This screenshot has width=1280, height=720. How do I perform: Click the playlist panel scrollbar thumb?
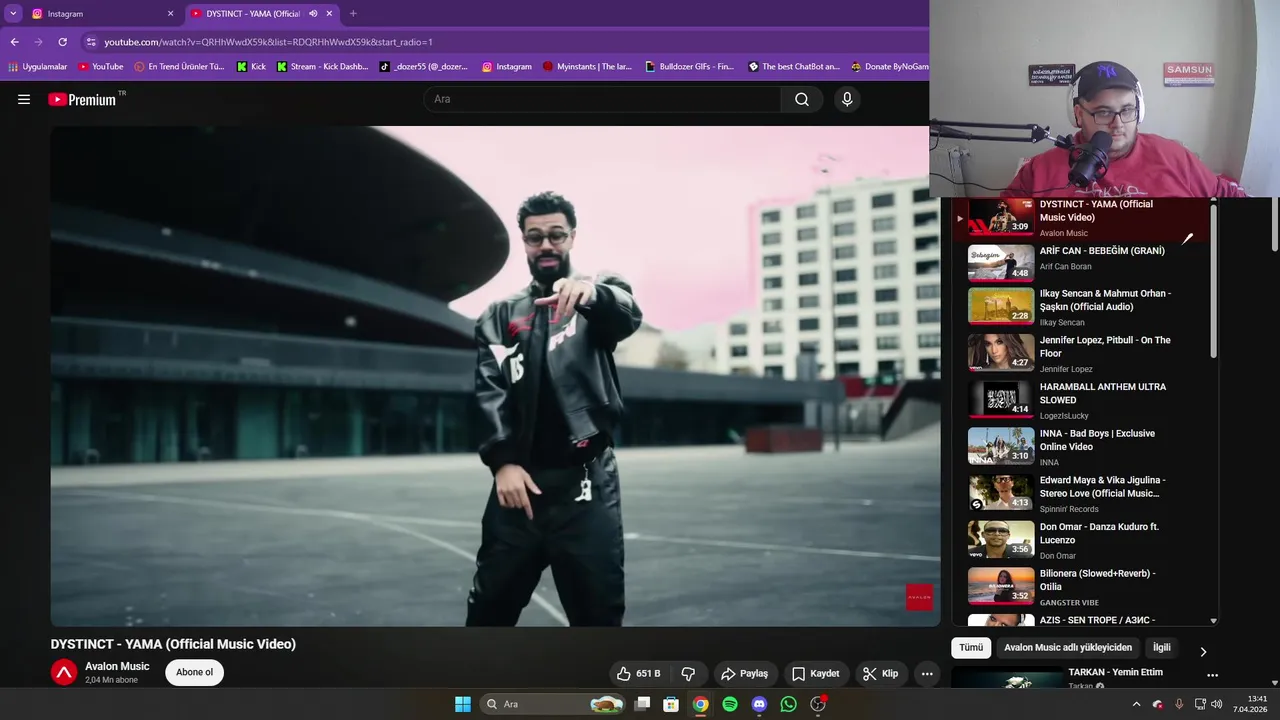[1214, 280]
